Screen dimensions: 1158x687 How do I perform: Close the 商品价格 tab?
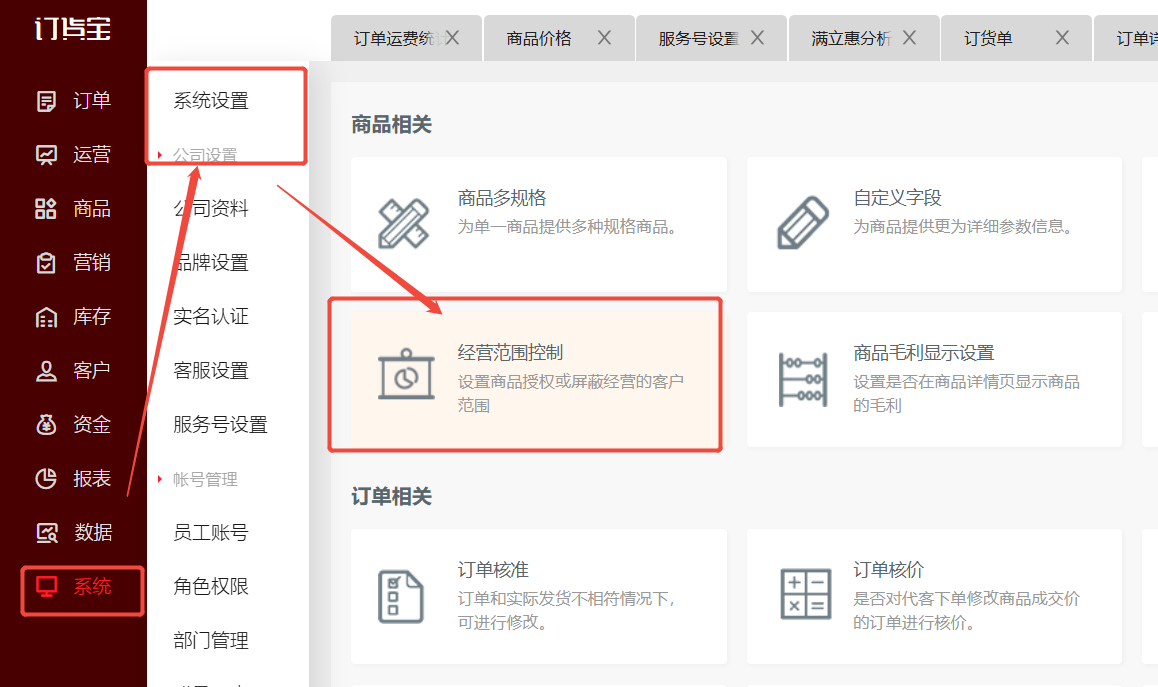[604, 38]
